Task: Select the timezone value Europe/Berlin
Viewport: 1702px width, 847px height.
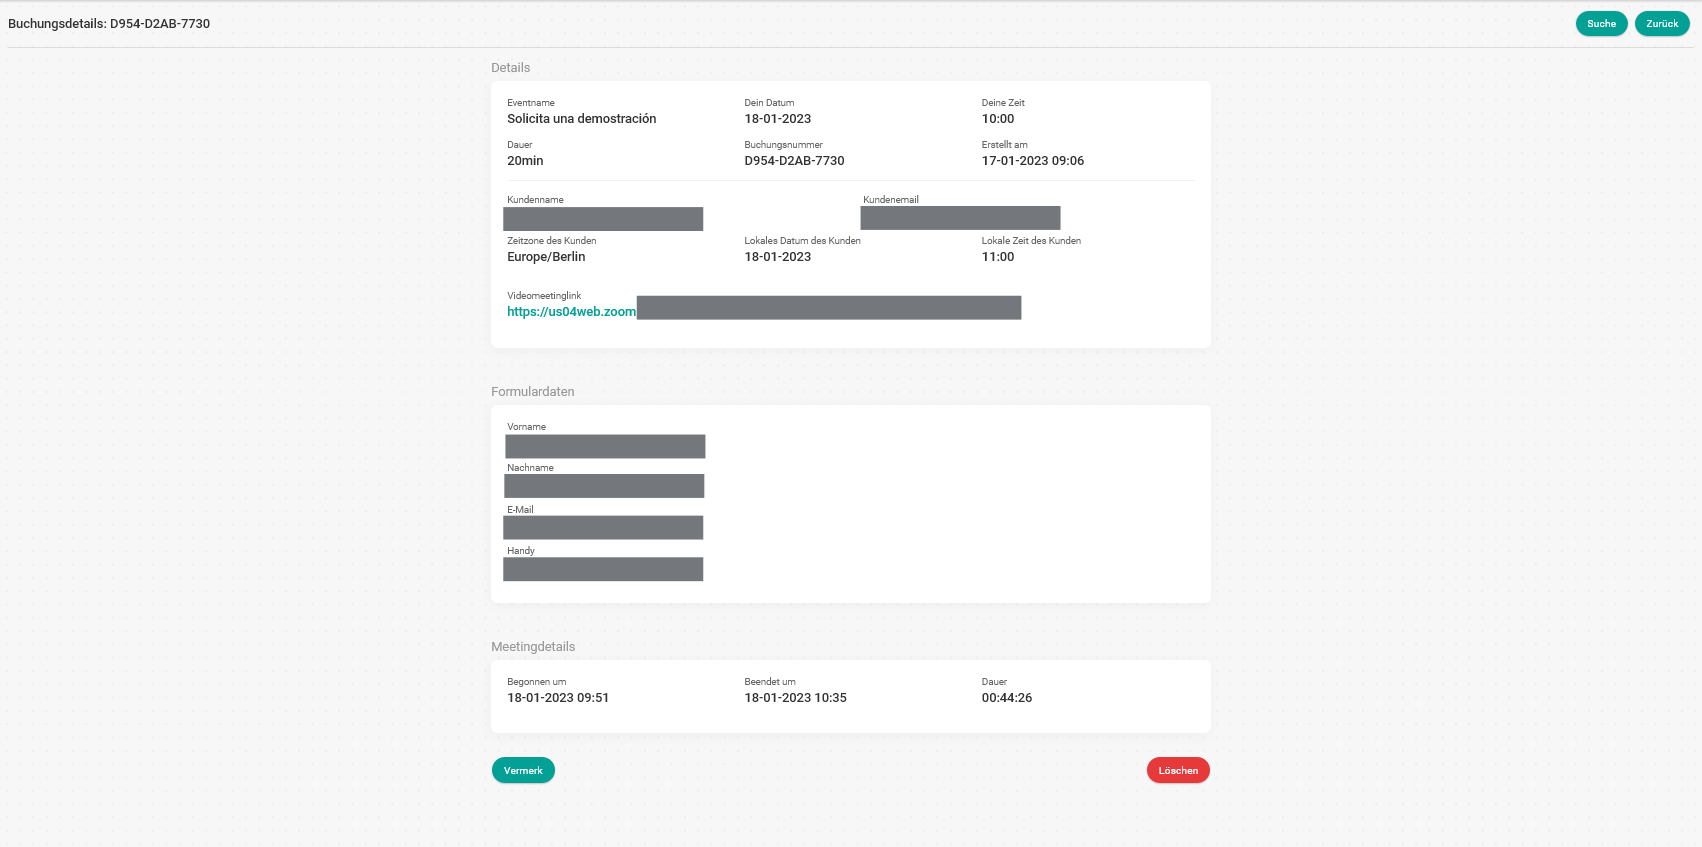Action: pyautogui.click(x=546, y=257)
